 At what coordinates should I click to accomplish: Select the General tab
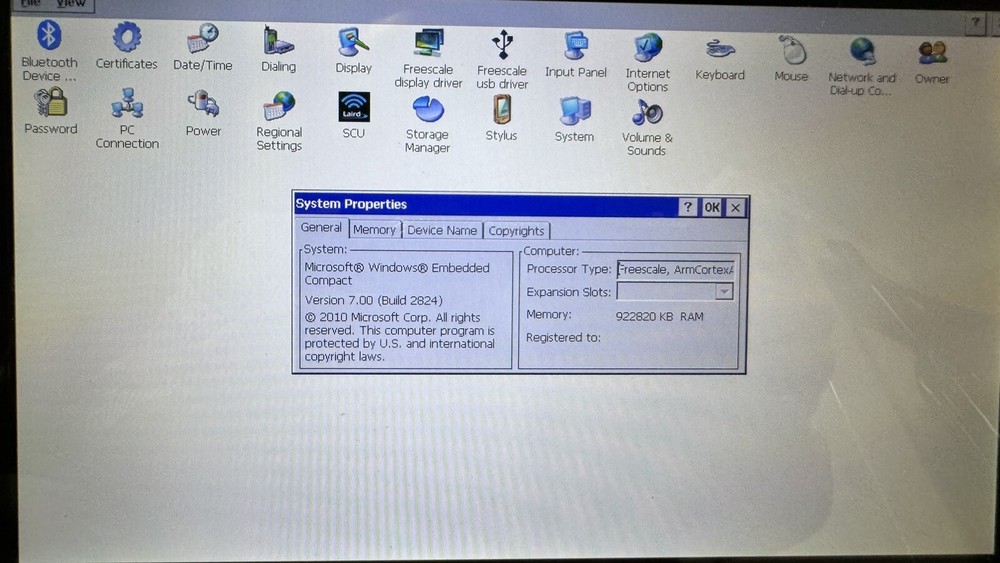click(x=321, y=228)
